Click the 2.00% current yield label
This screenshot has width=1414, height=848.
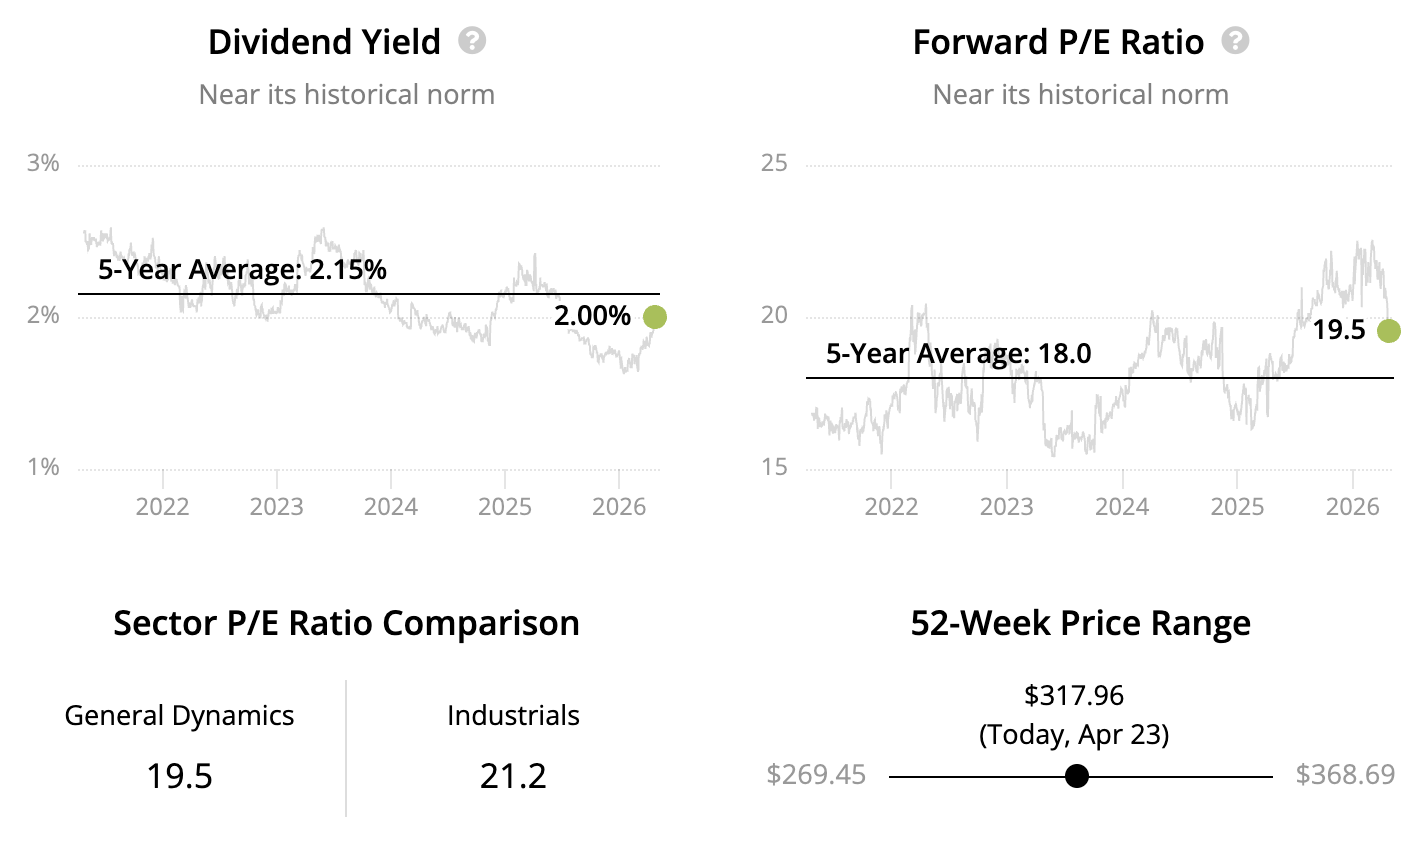click(592, 317)
